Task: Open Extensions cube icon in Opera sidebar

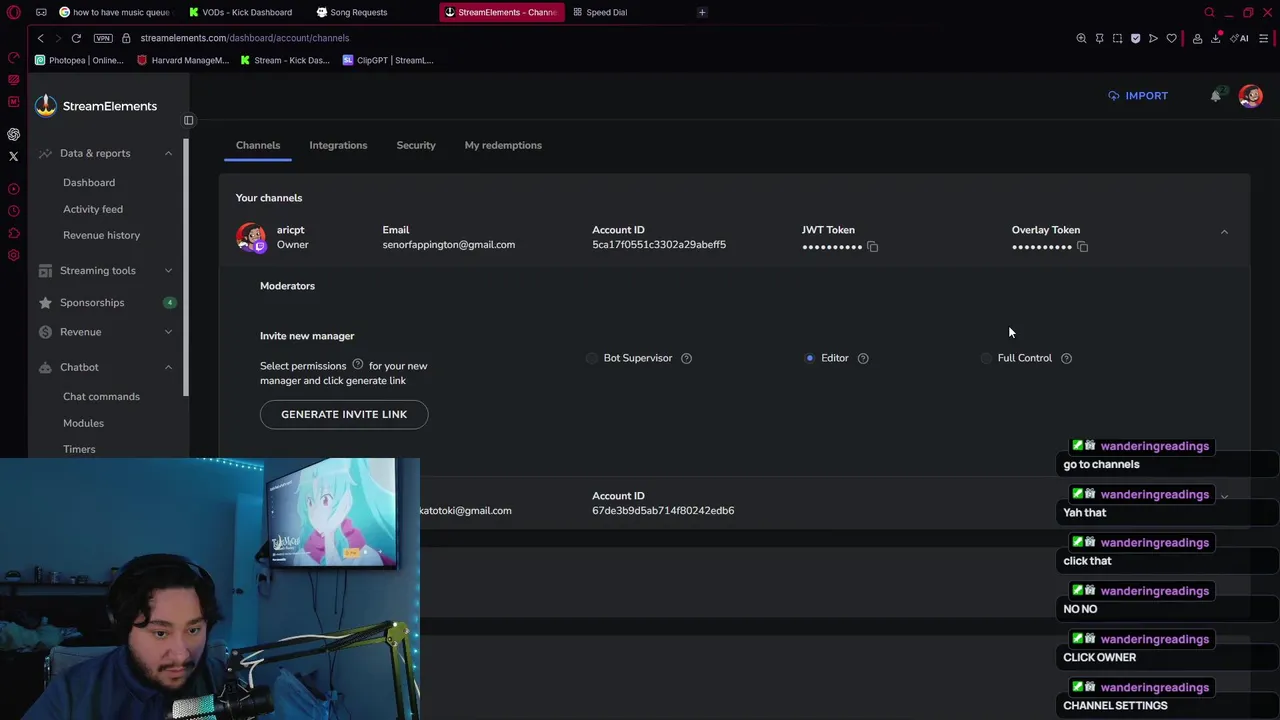Action: tap(14, 233)
